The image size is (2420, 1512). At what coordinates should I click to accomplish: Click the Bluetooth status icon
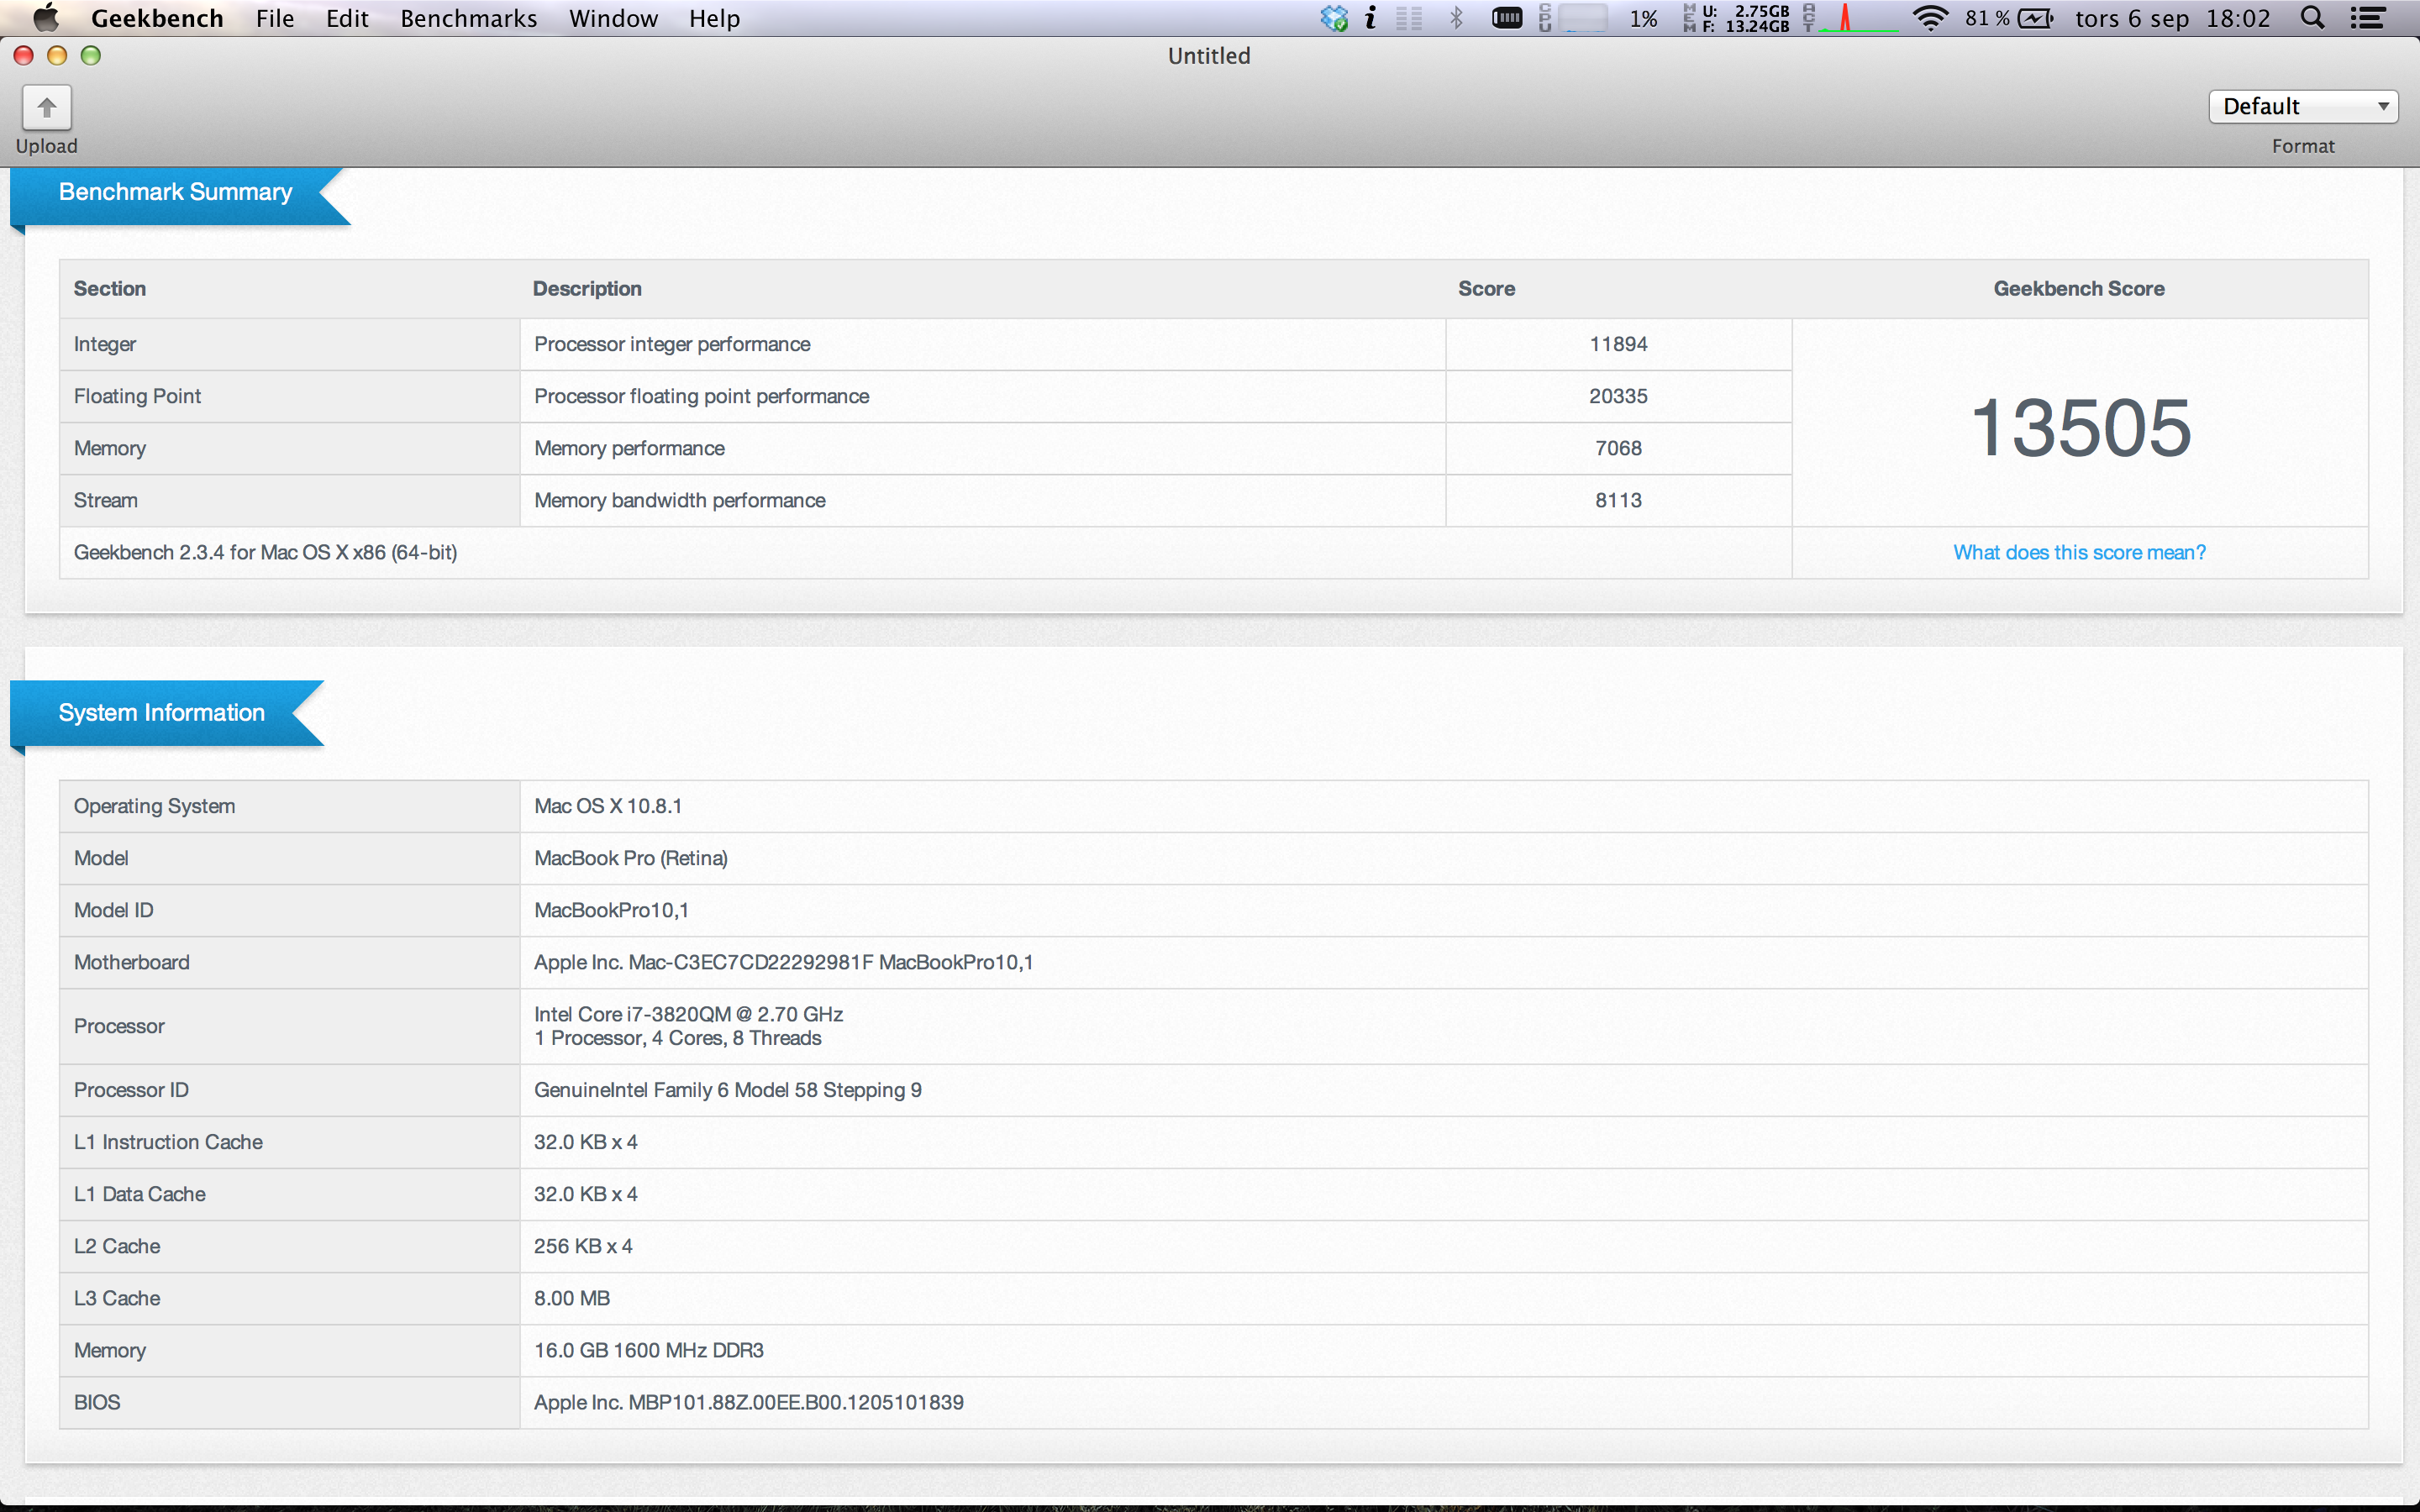[1456, 18]
